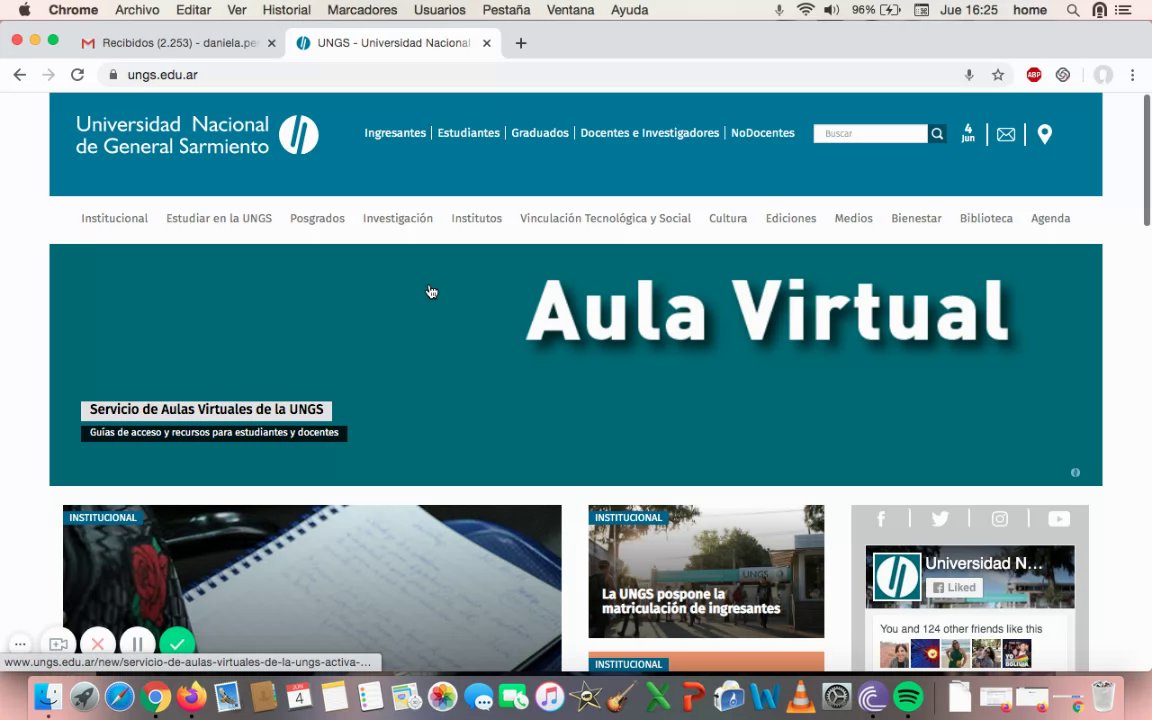Screen dimensions: 1152x720
Task: Click the Biblioteca nav link
Action: (986, 218)
